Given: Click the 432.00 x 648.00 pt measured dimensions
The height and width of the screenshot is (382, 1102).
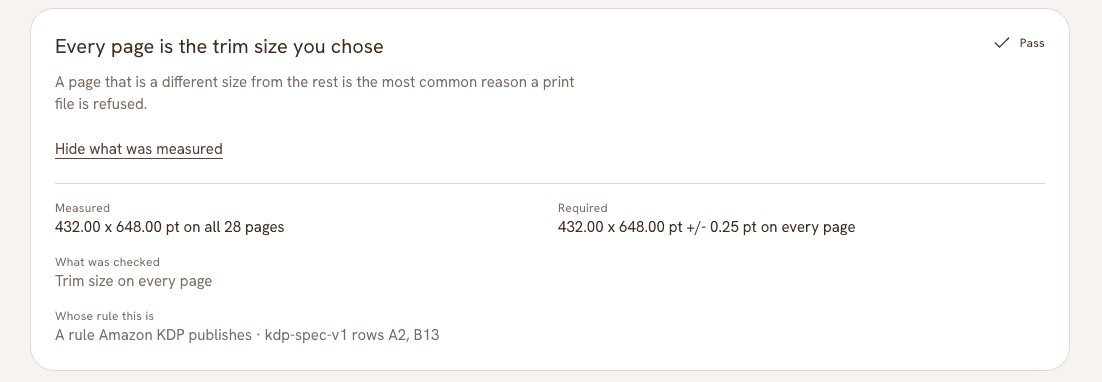Looking at the screenshot, I should pos(117,227).
